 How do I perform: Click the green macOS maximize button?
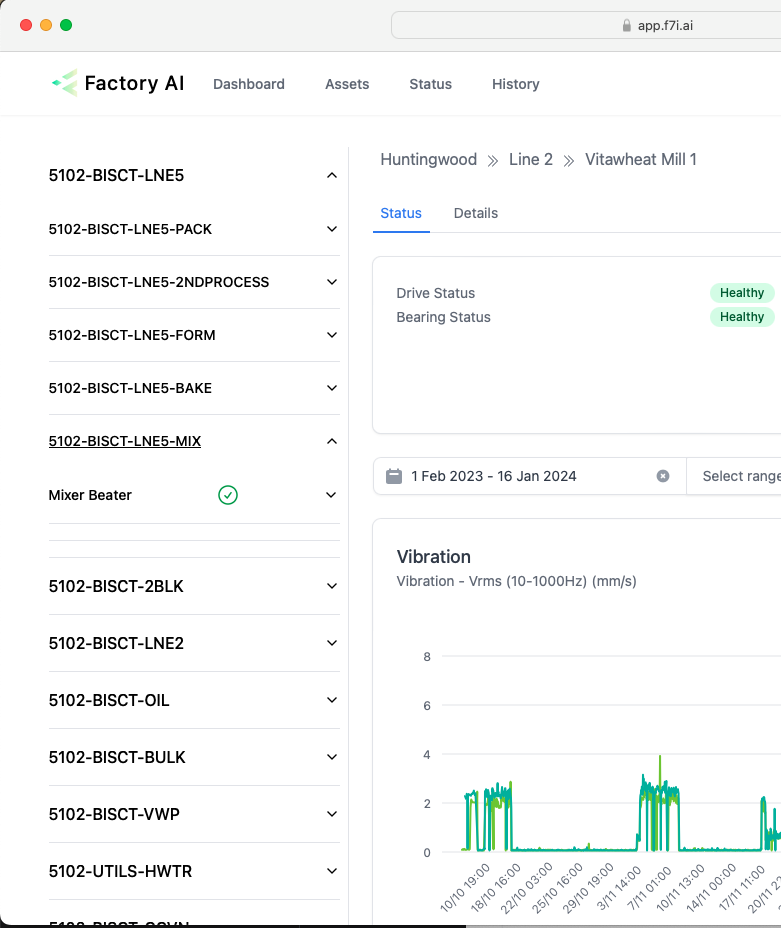(x=66, y=25)
